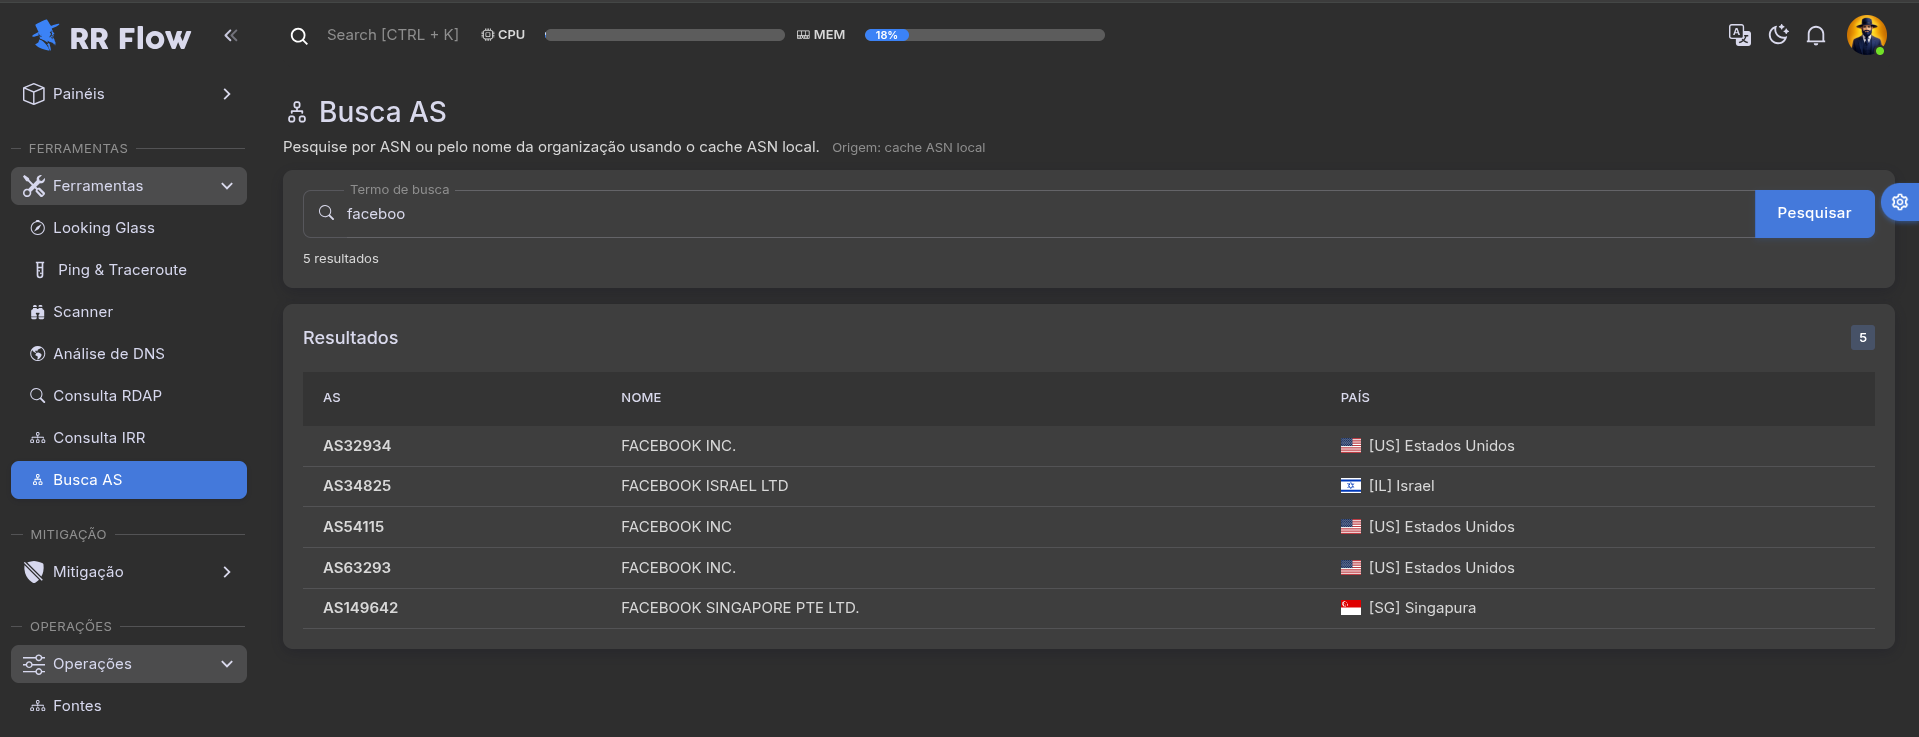The height and width of the screenshot is (737, 1919).
Task: Open the floating settings gear
Action: pos(1899,202)
